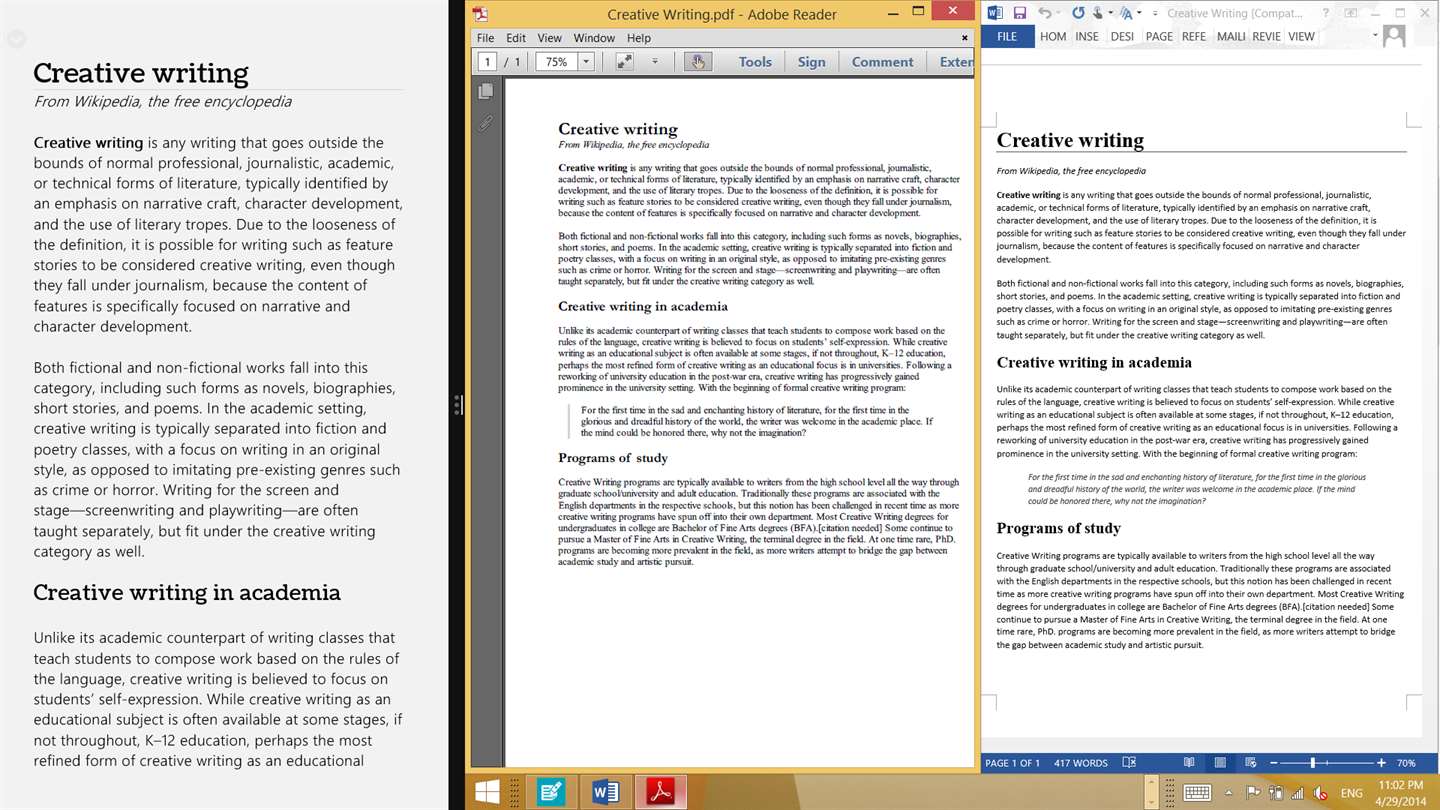Open the VIEW tab in Word

[x=1301, y=36]
